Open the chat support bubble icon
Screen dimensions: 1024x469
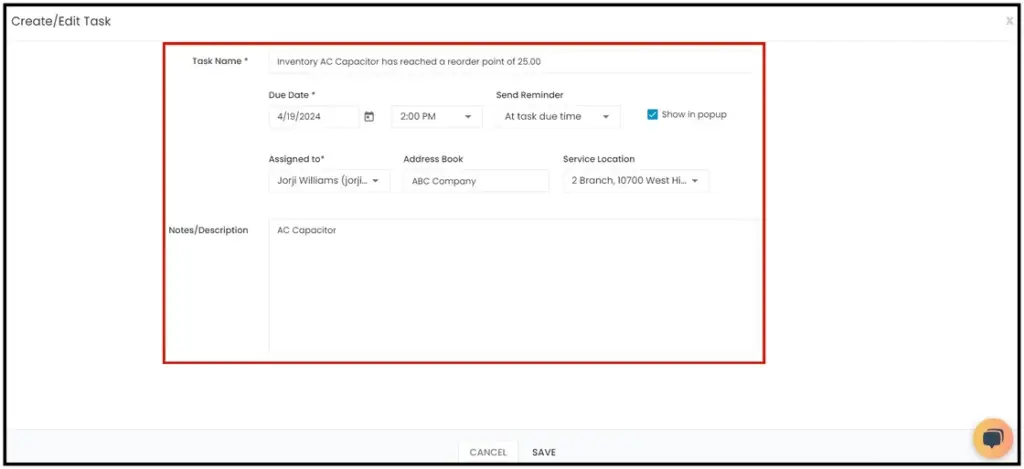click(993, 438)
